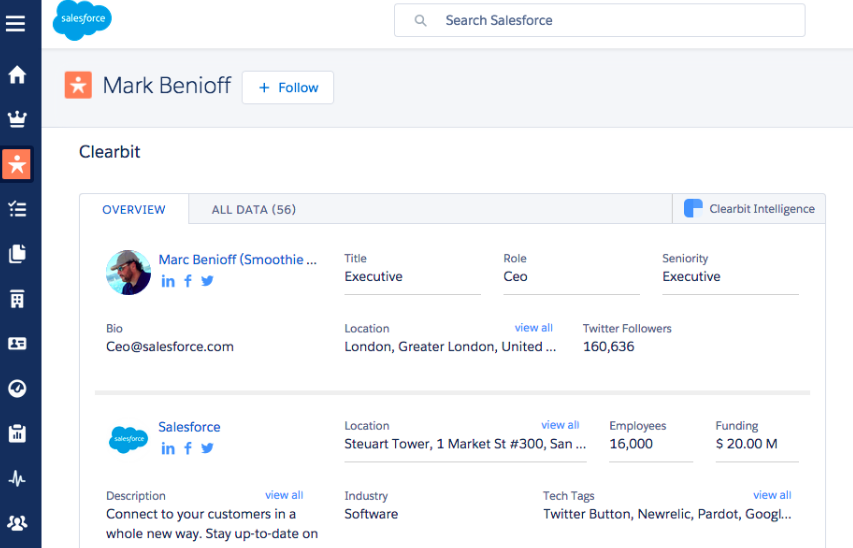Click the Title value Executive
The height and width of the screenshot is (548, 853).
(373, 276)
